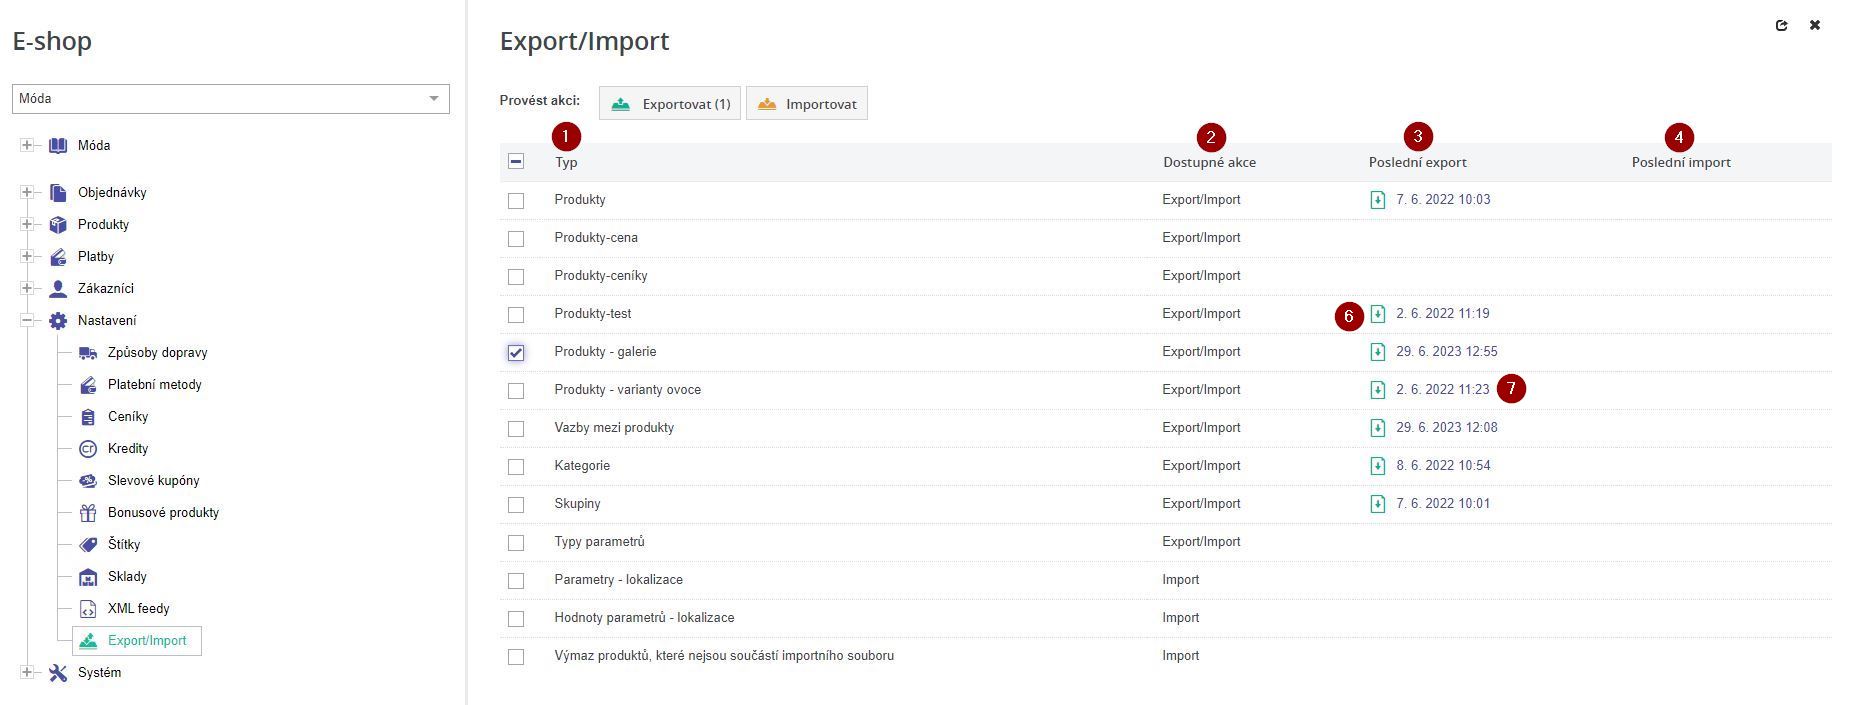Open XML feedy settings item
Image resolution: width=1857 pixels, height=705 pixels.
click(138, 609)
